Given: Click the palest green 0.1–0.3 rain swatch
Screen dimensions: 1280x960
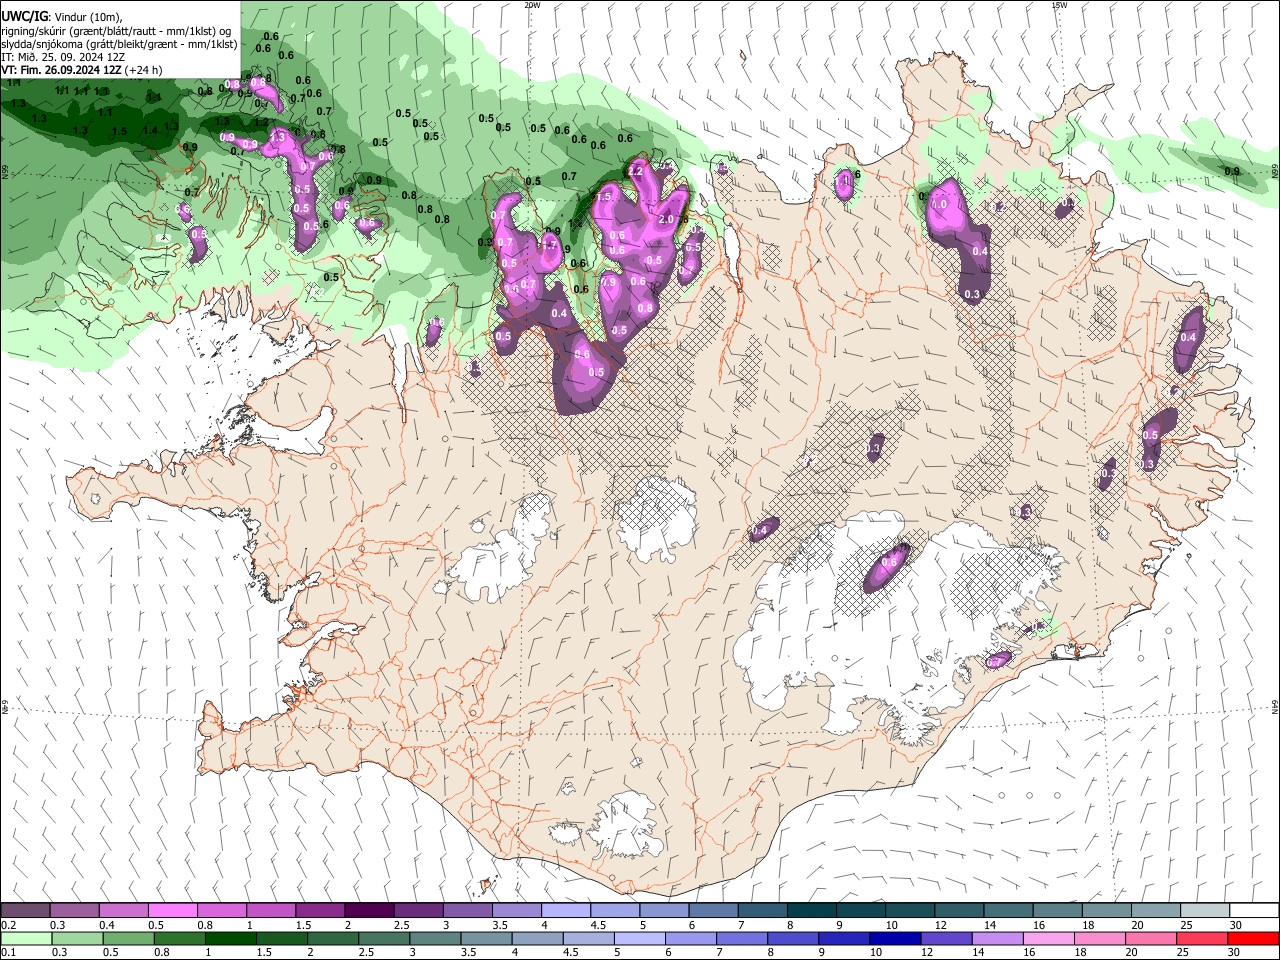Looking at the screenshot, I should click(x=25, y=938).
